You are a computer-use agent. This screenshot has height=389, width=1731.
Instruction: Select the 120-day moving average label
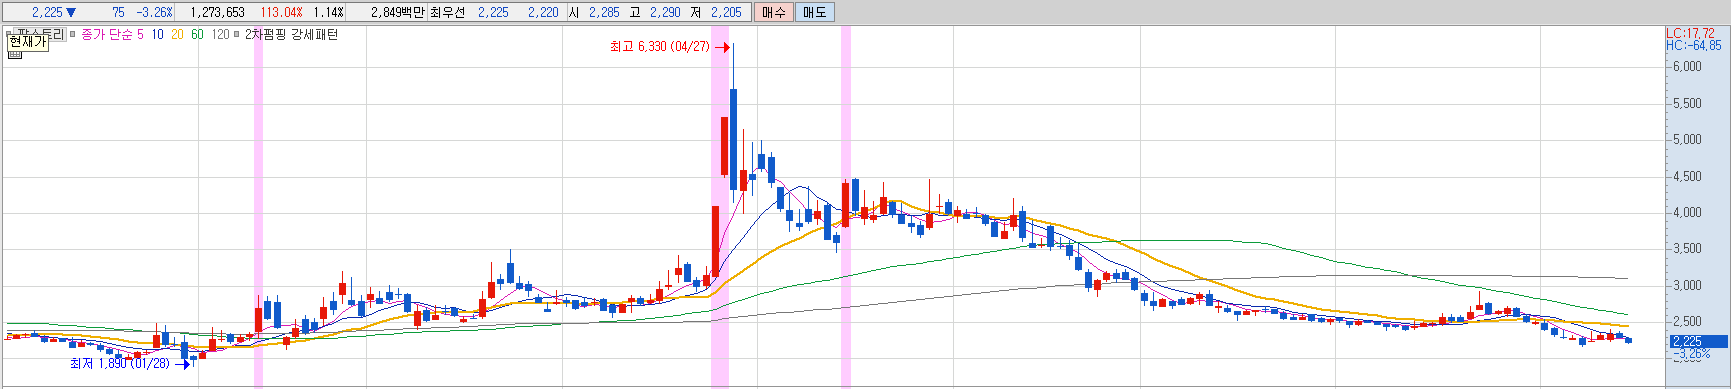220,35
